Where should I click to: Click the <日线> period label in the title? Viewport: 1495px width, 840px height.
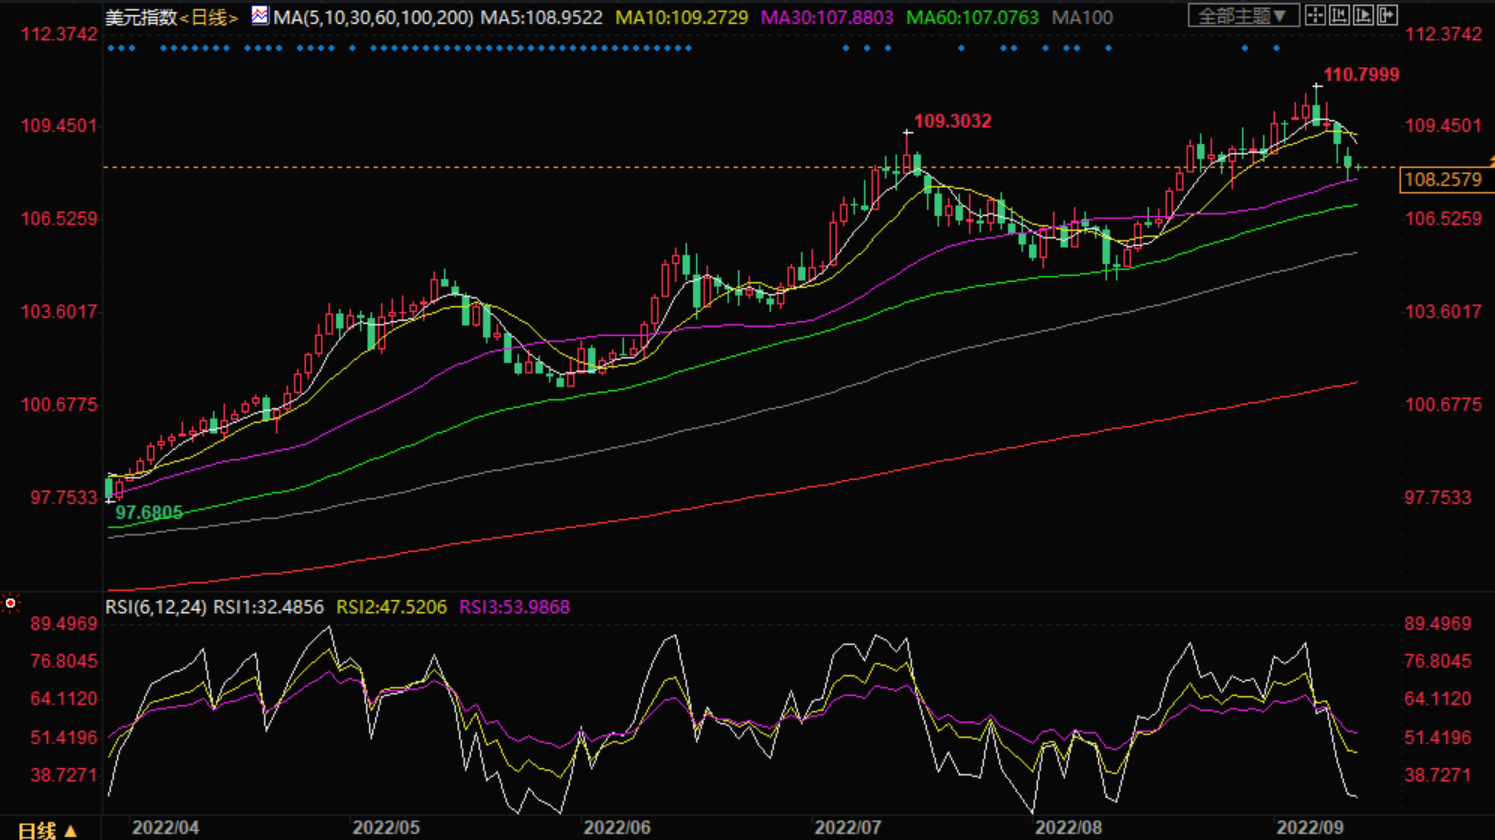coord(209,18)
